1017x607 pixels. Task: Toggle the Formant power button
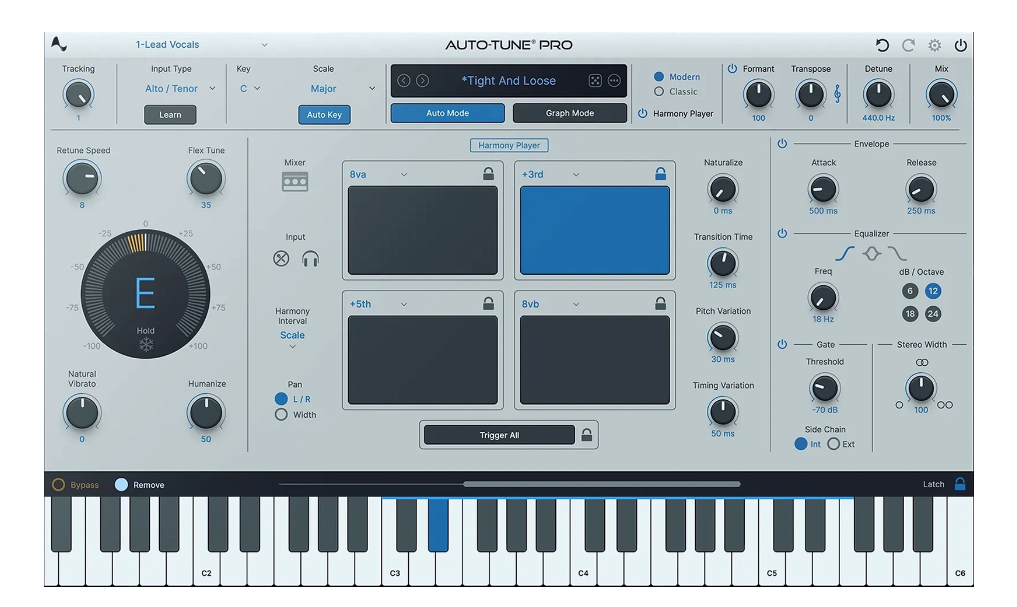tap(732, 68)
